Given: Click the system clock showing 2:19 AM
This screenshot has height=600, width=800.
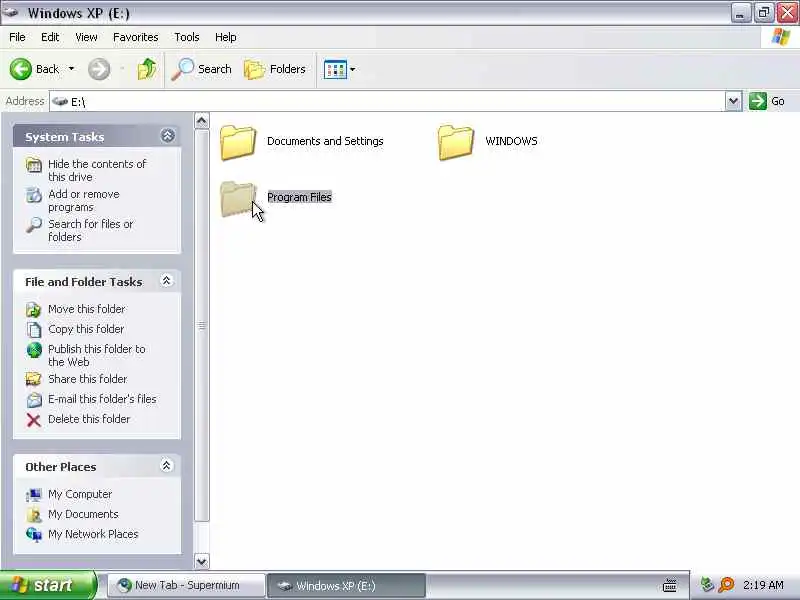Looking at the screenshot, I should [763, 585].
